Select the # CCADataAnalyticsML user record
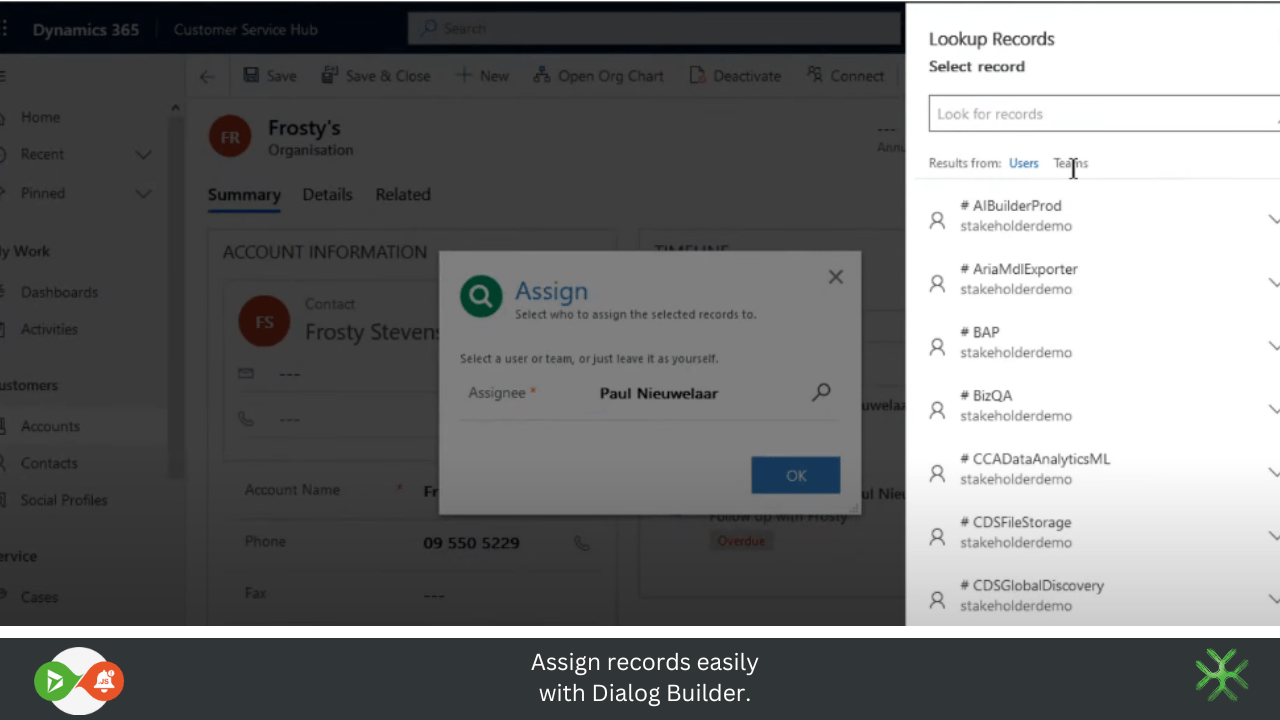The width and height of the screenshot is (1280, 720). click(1093, 468)
